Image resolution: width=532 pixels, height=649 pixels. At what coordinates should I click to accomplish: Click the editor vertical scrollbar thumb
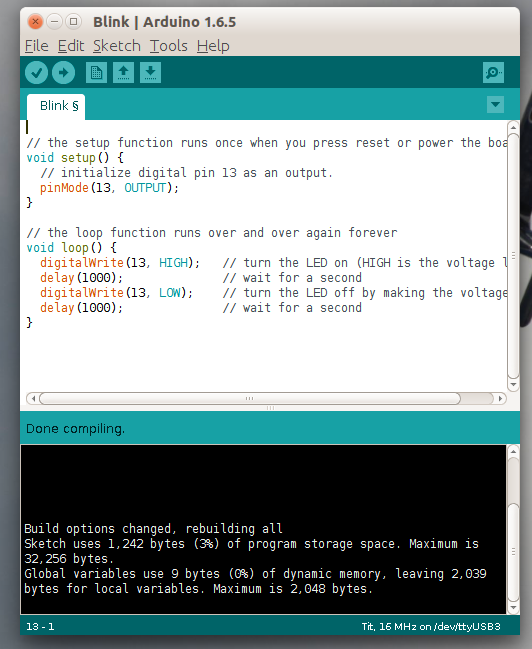click(x=513, y=256)
